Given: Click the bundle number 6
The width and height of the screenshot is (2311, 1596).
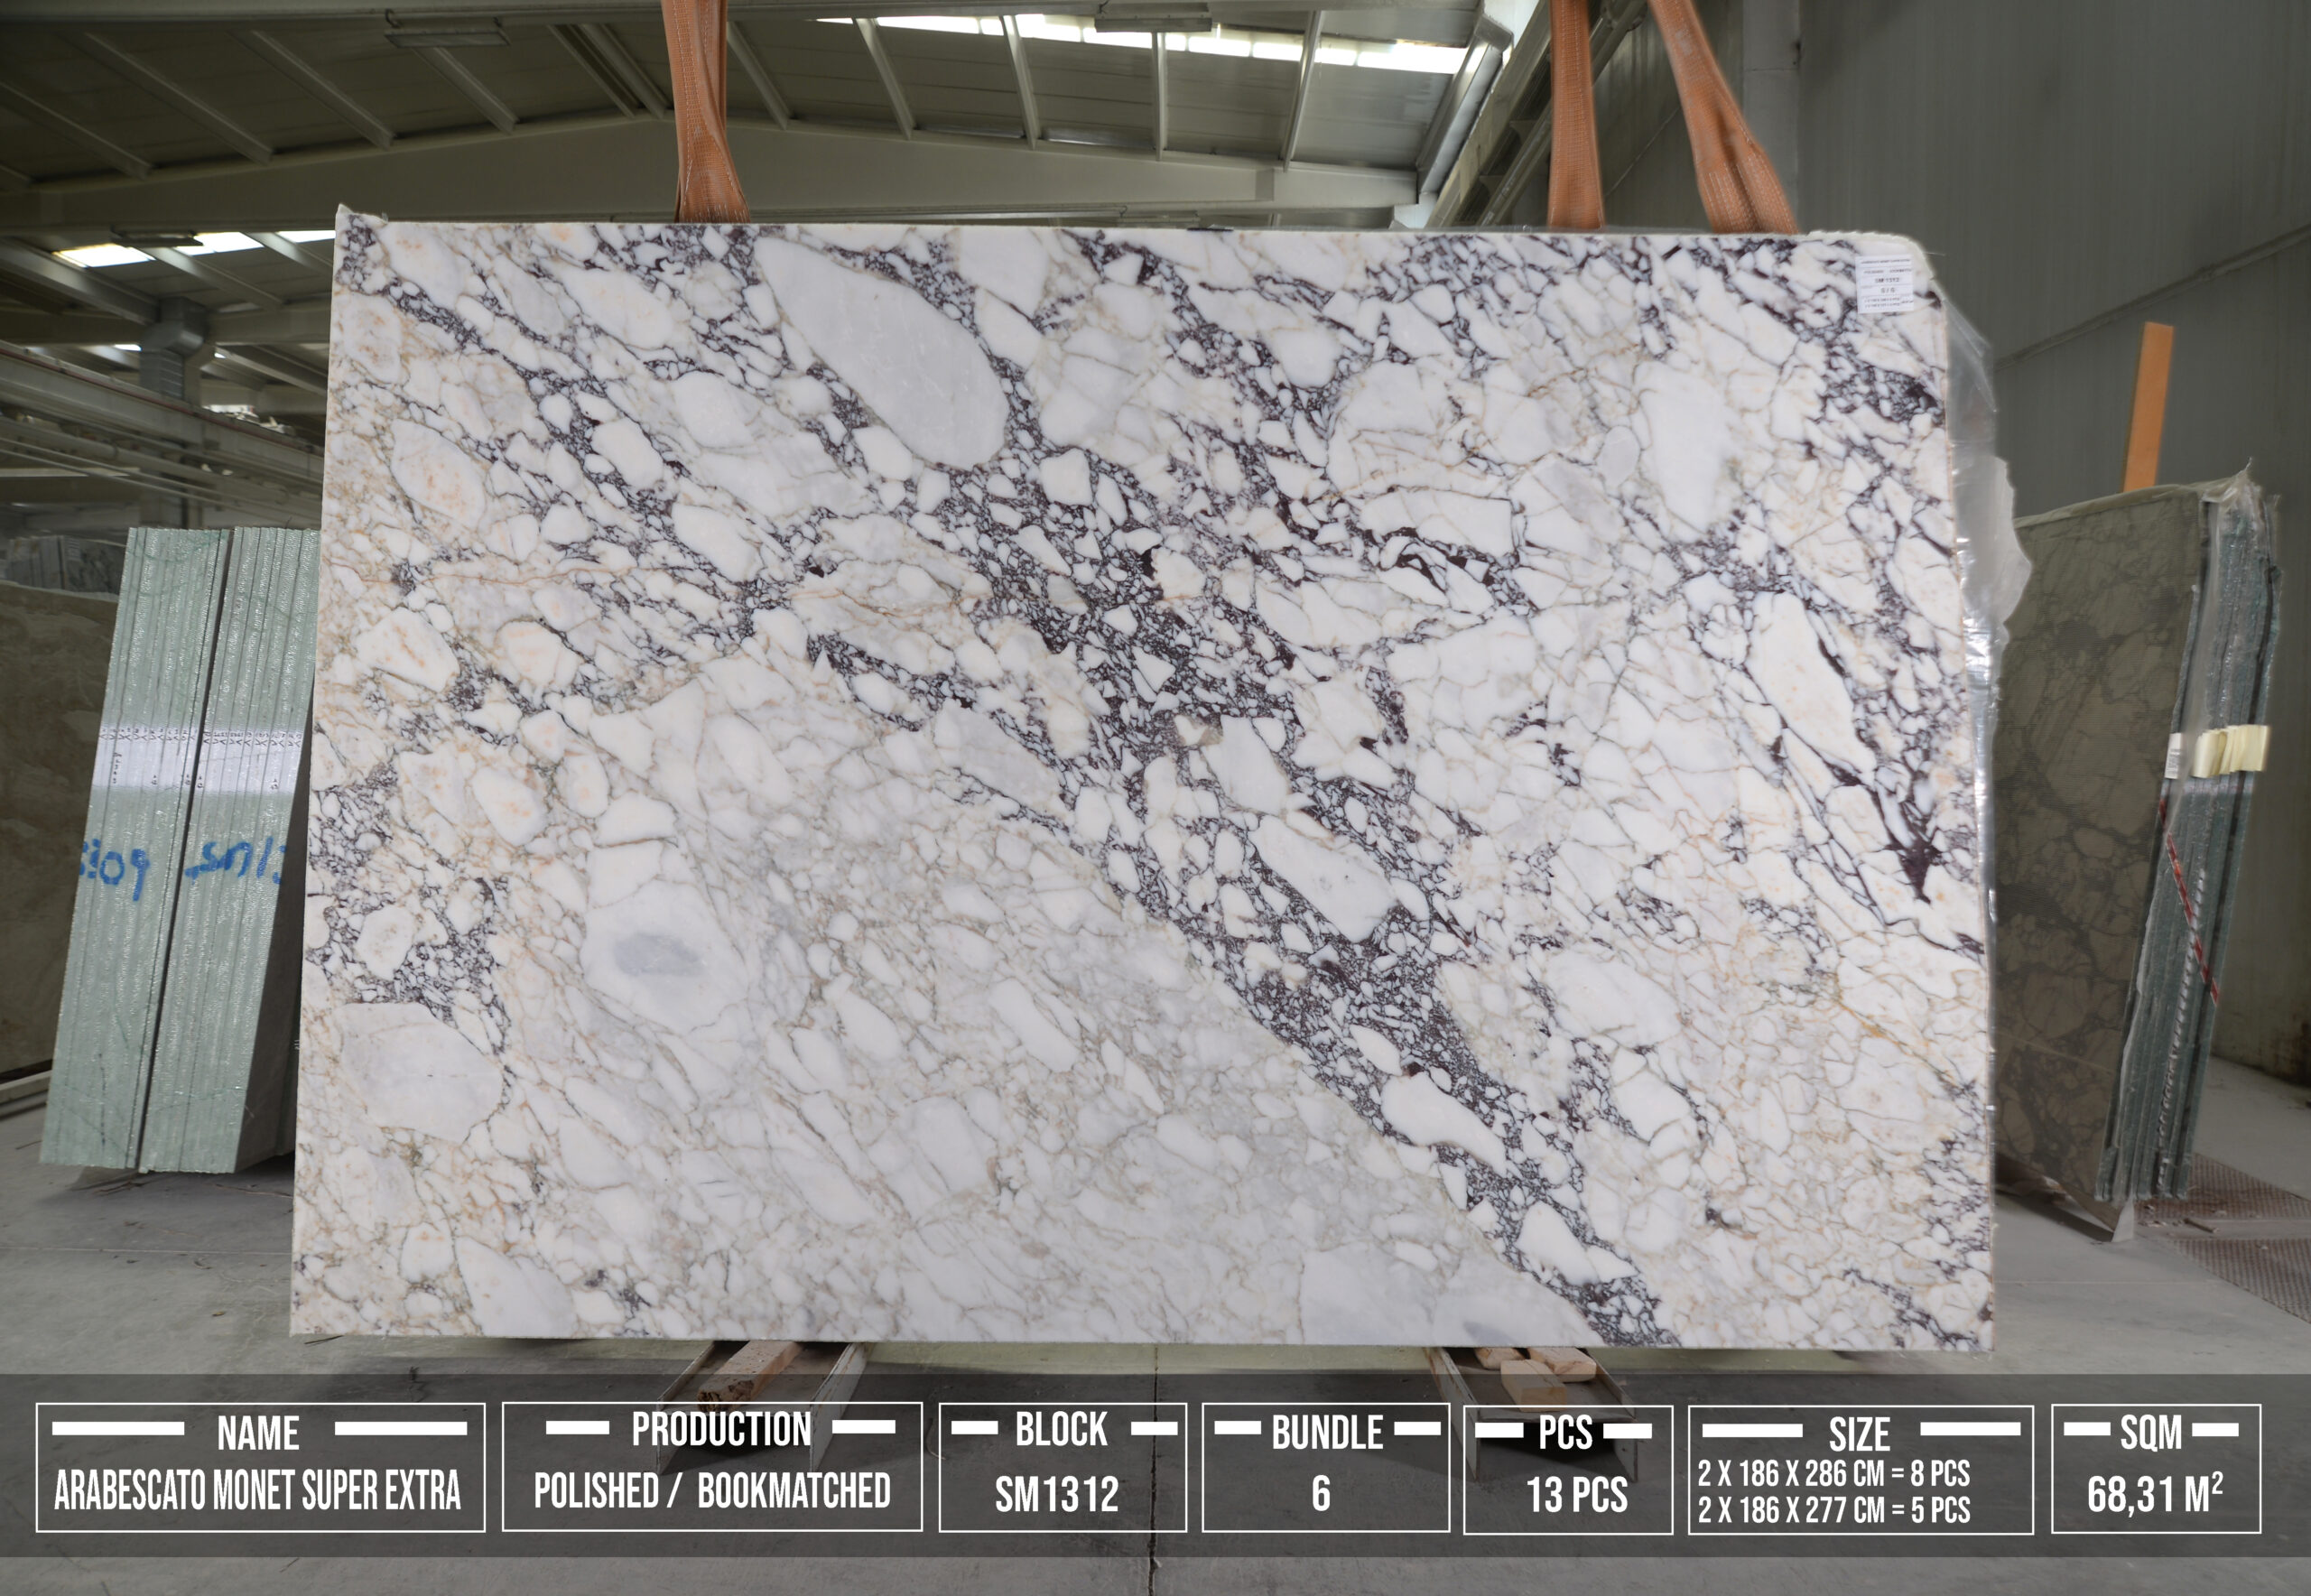Looking at the screenshot, I should click(1321, 1495).
